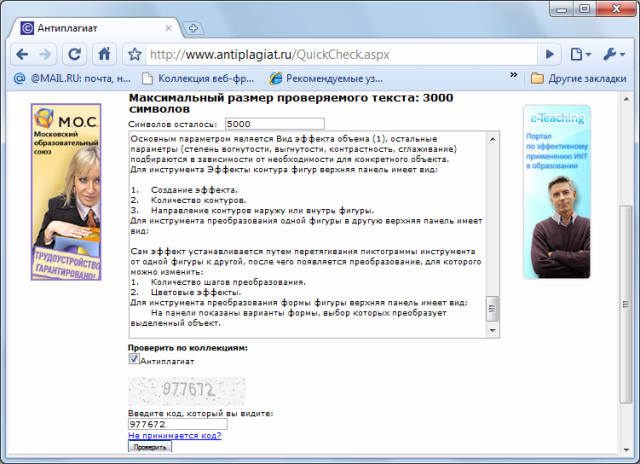Open the e-Teaching advertisement banner
The image size is (640, 464).
(x=557, y=192)
